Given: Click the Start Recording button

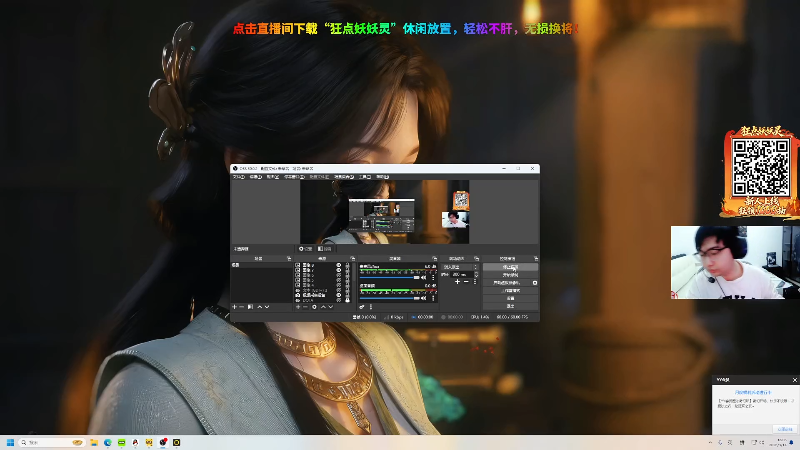Looking at the screenshot, I should [511, 275].
